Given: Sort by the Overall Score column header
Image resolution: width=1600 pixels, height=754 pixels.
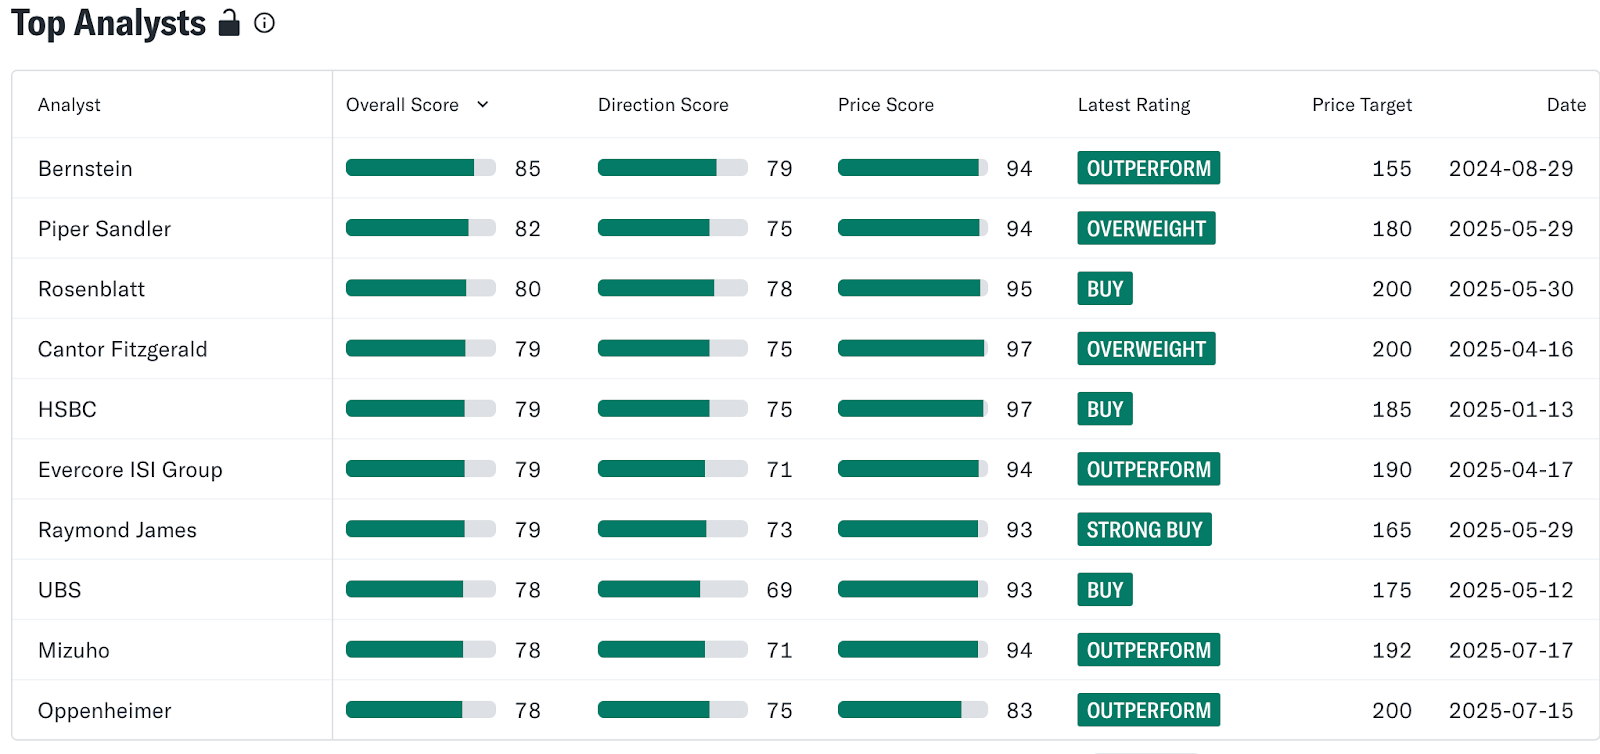Looking at the screenshot, I should coord(402,105).
